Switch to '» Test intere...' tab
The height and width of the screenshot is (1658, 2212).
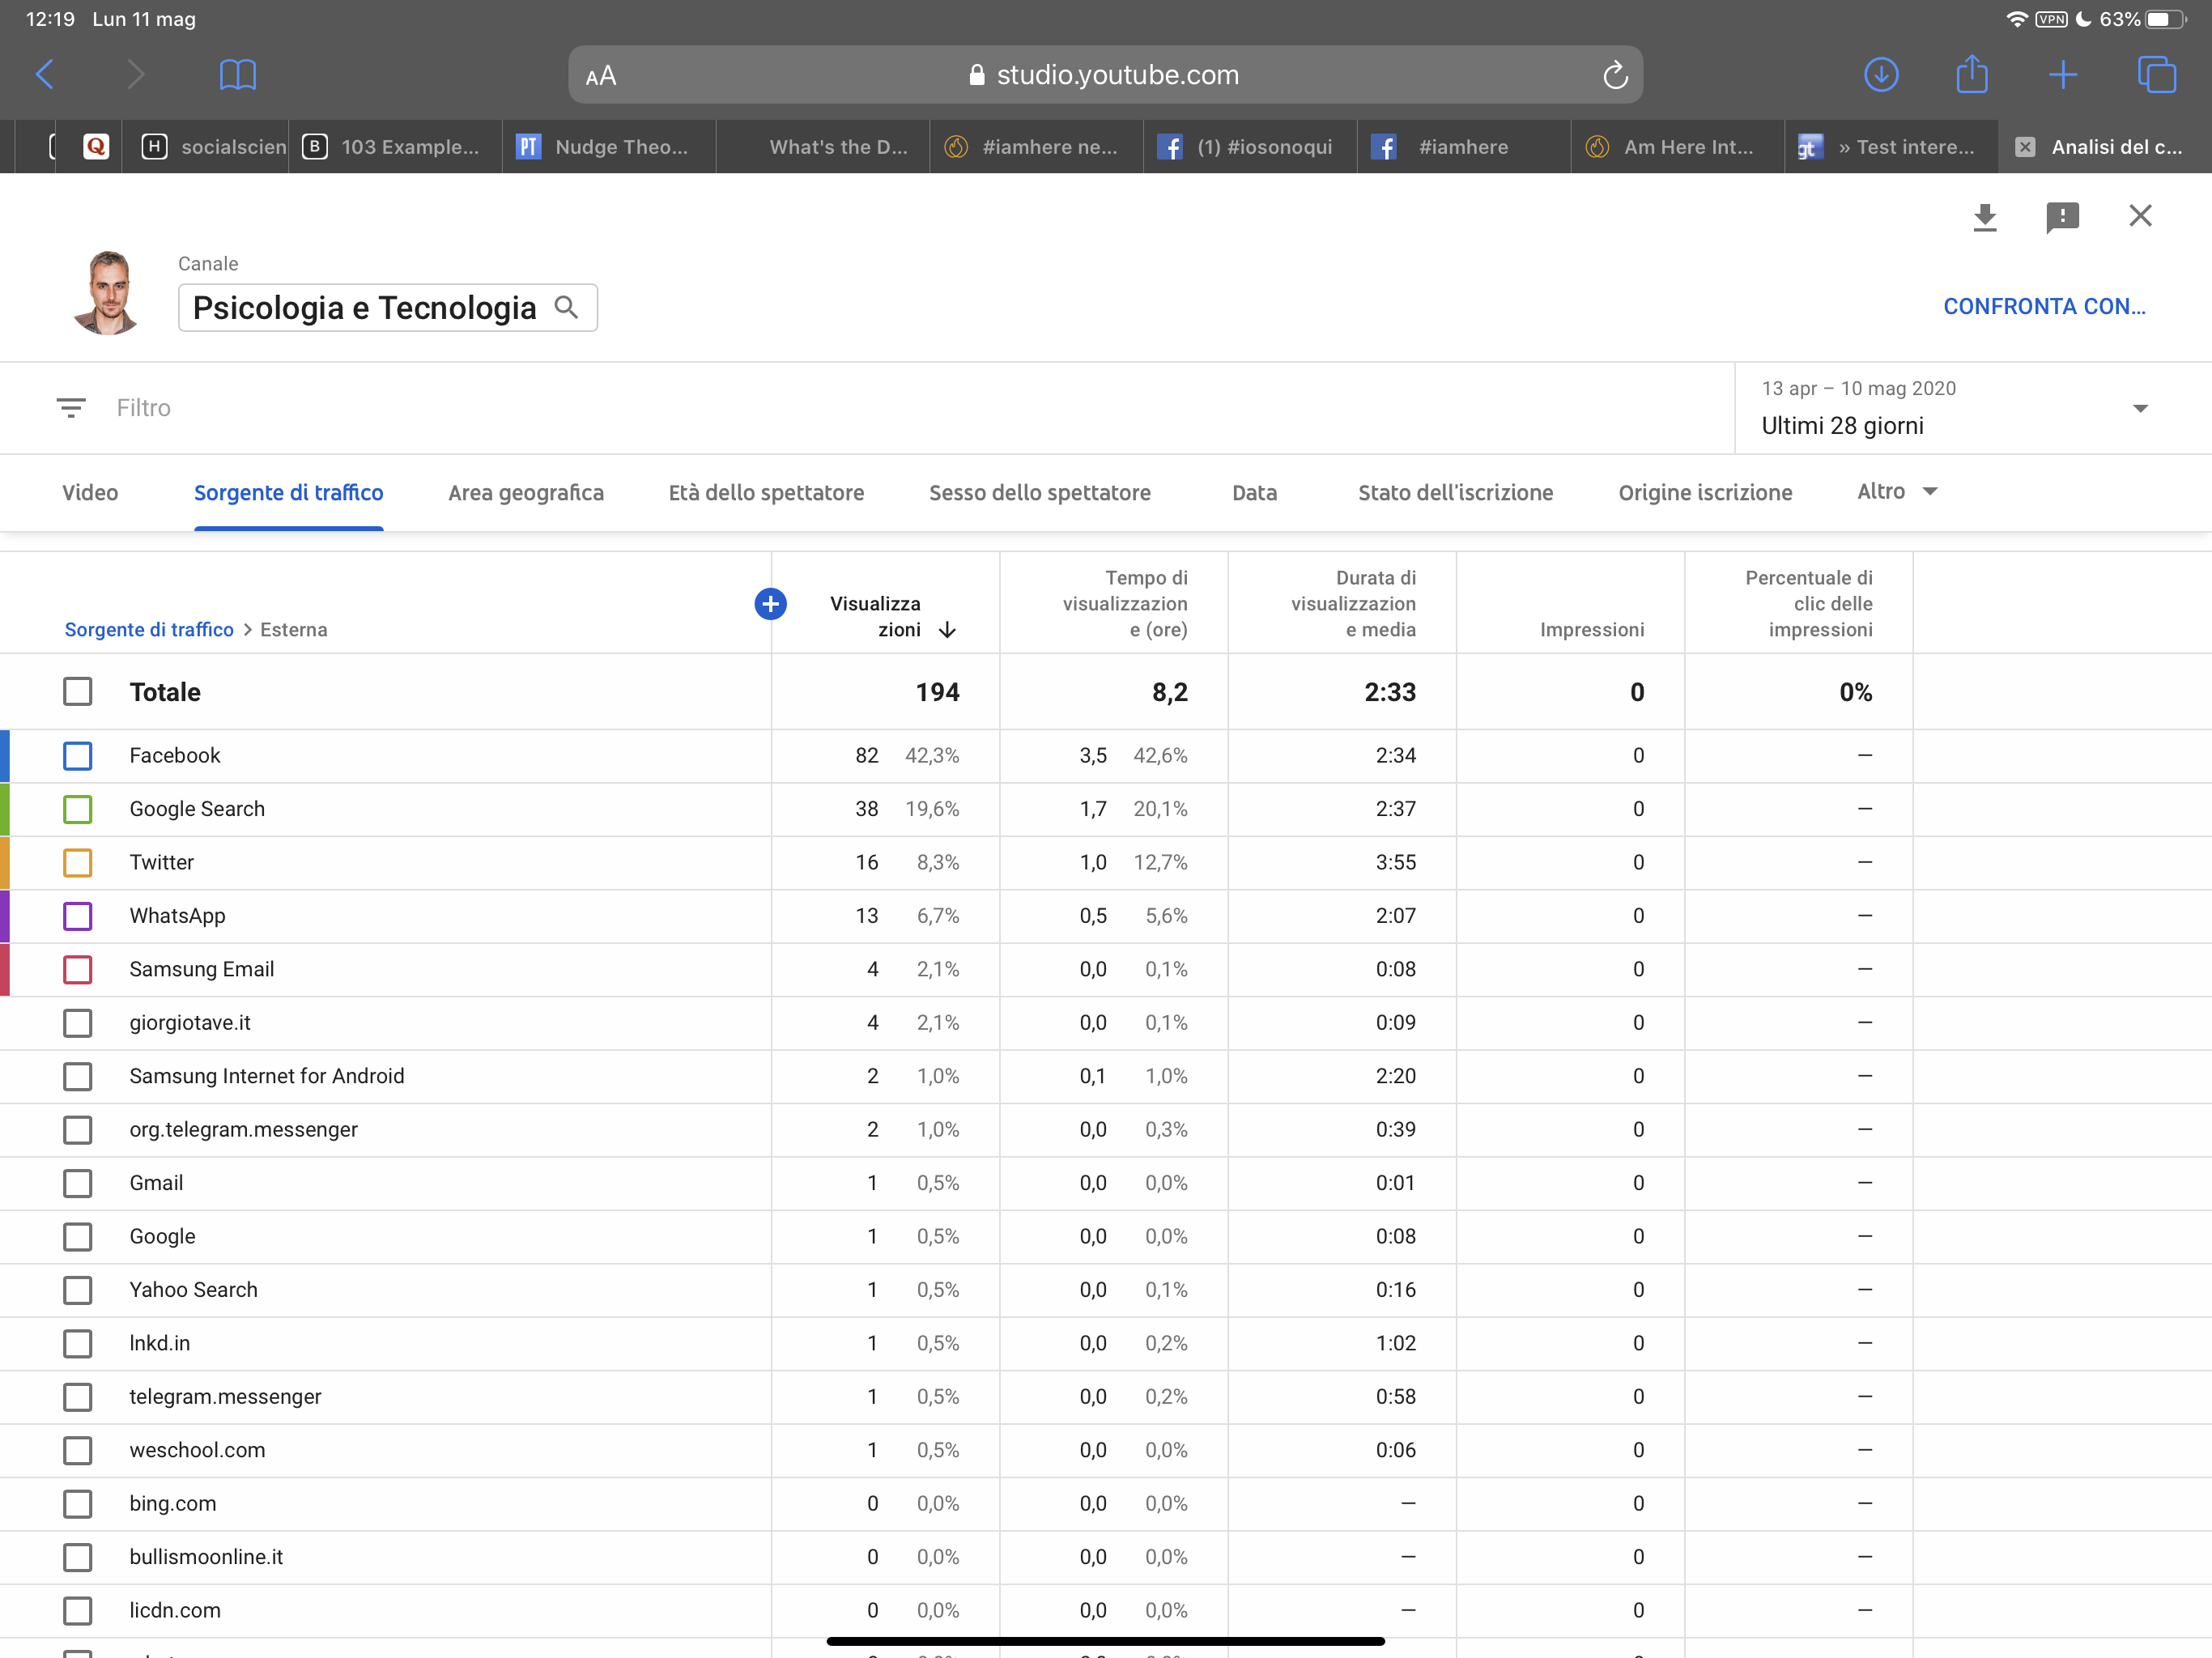(x=1891, y=147)
